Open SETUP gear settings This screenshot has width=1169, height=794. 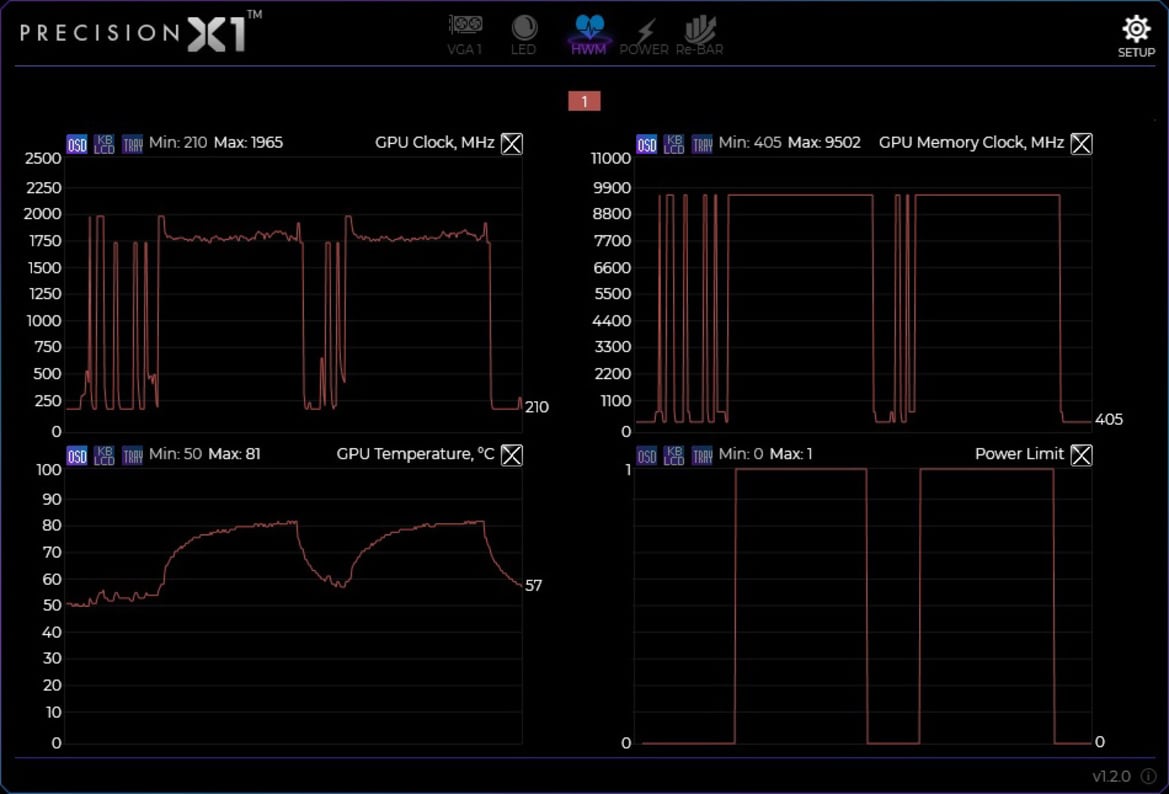point(1136,37)
